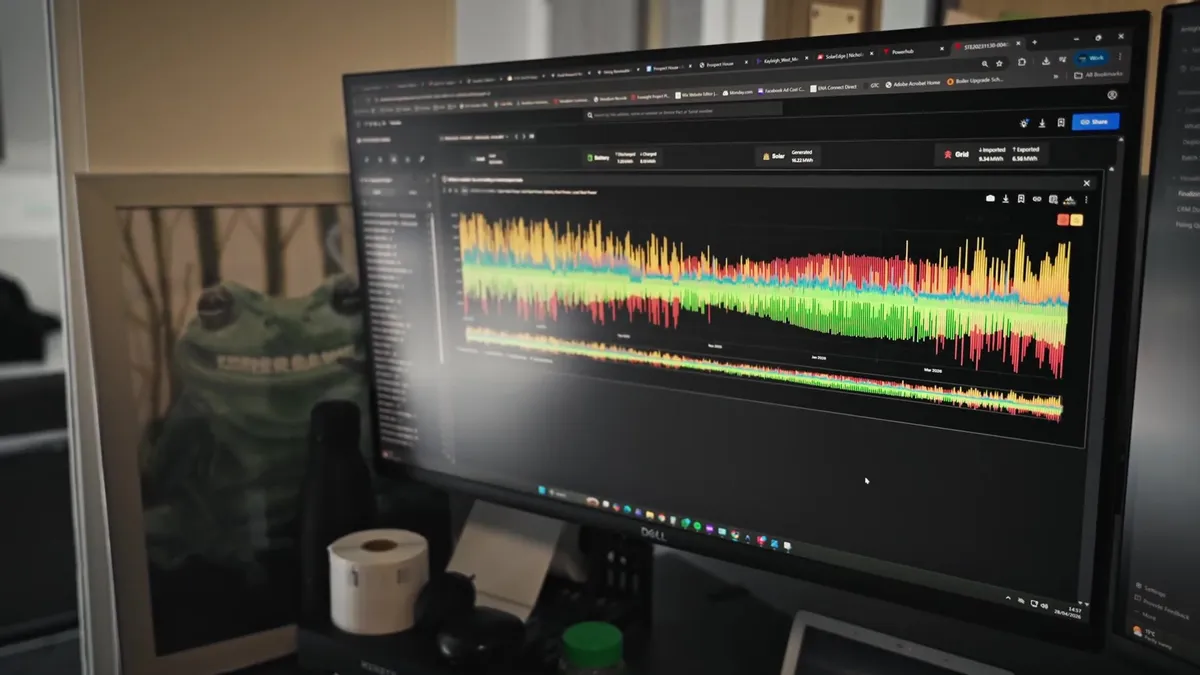The image size is (1200, 675).
Task: Open the Adobe Acrobat Home bookmark
Action: 913,83
